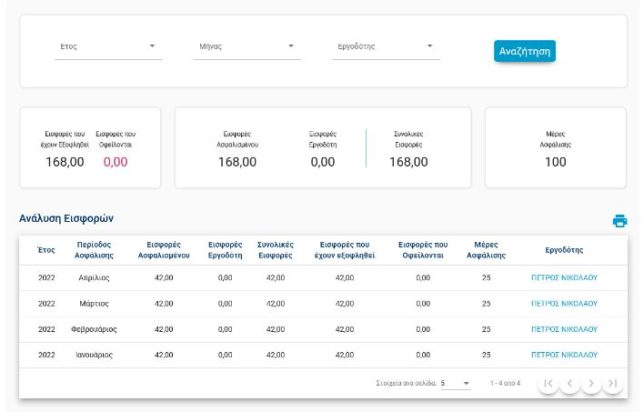
Task: Click the Μέρες Ασφάλισης column header
Action: coord(486,250)
